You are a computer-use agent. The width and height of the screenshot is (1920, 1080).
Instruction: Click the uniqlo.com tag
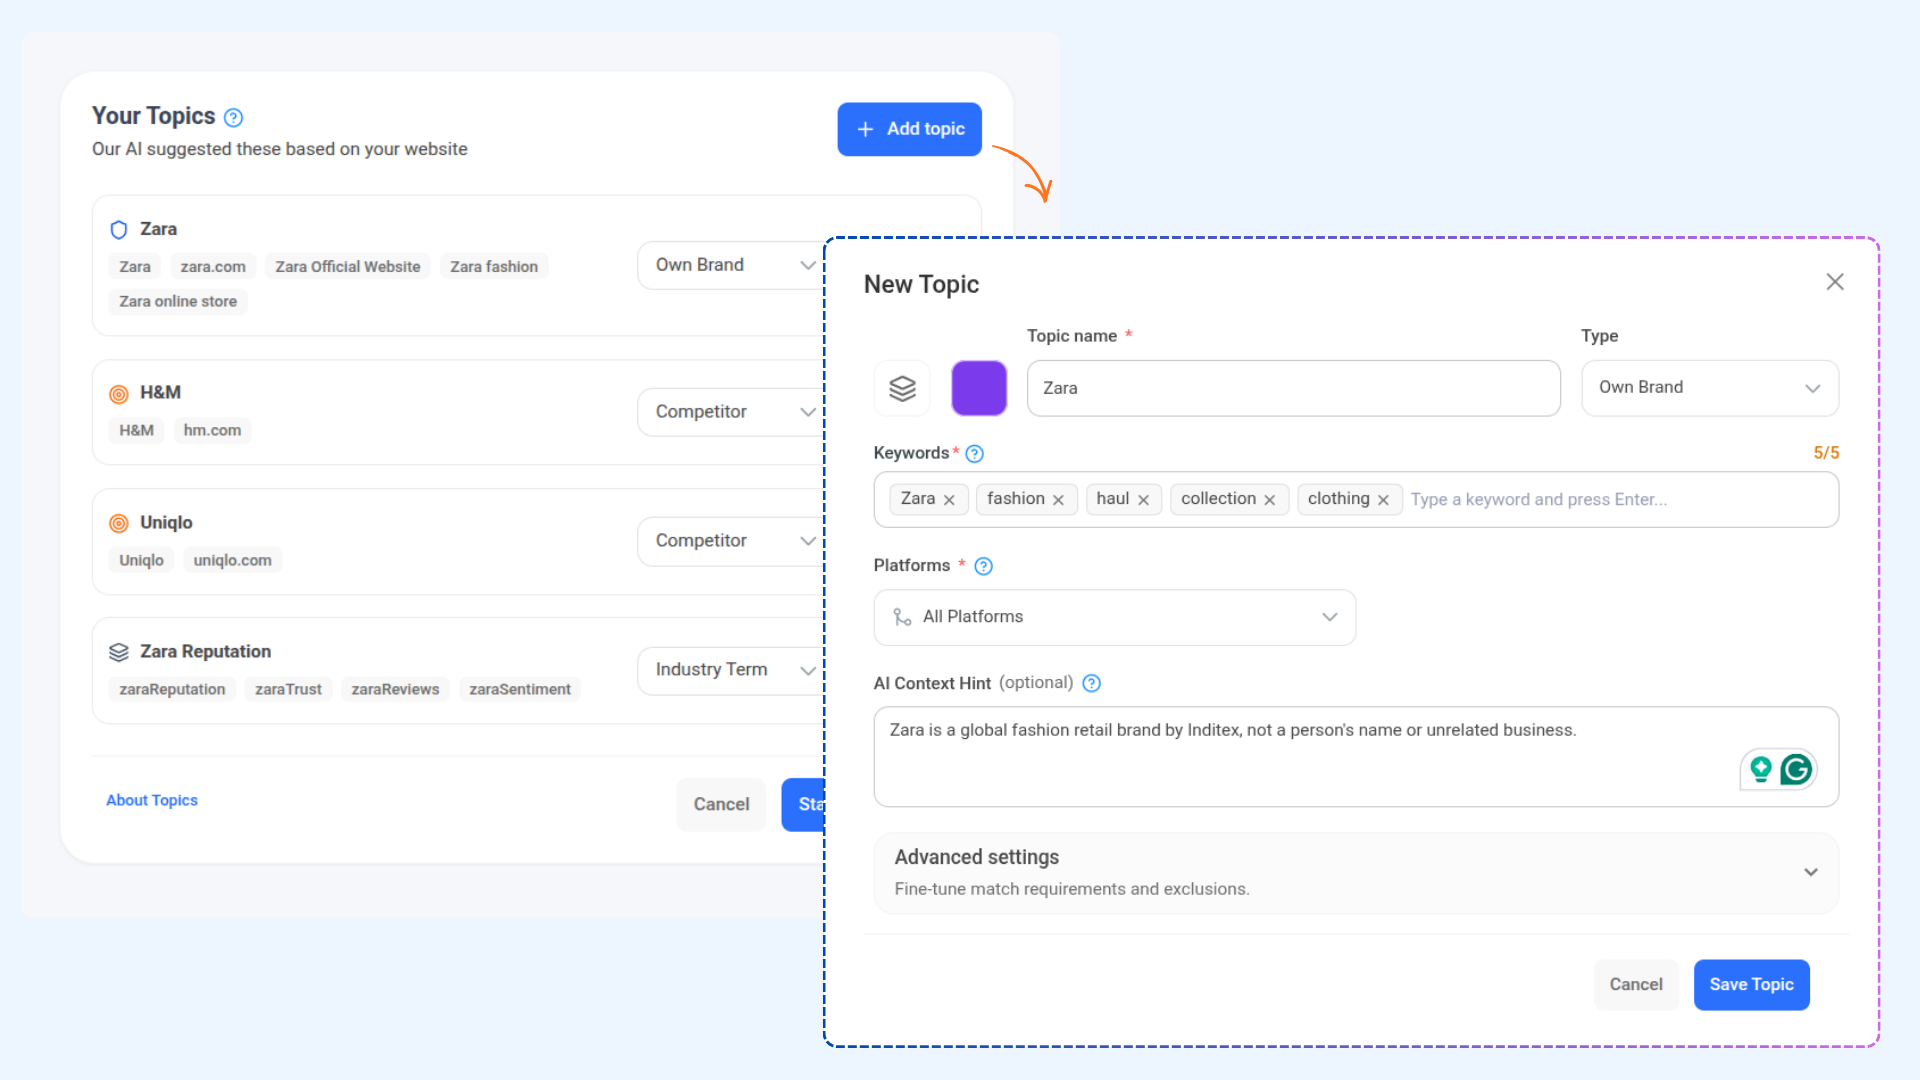[x=233, y=560]
